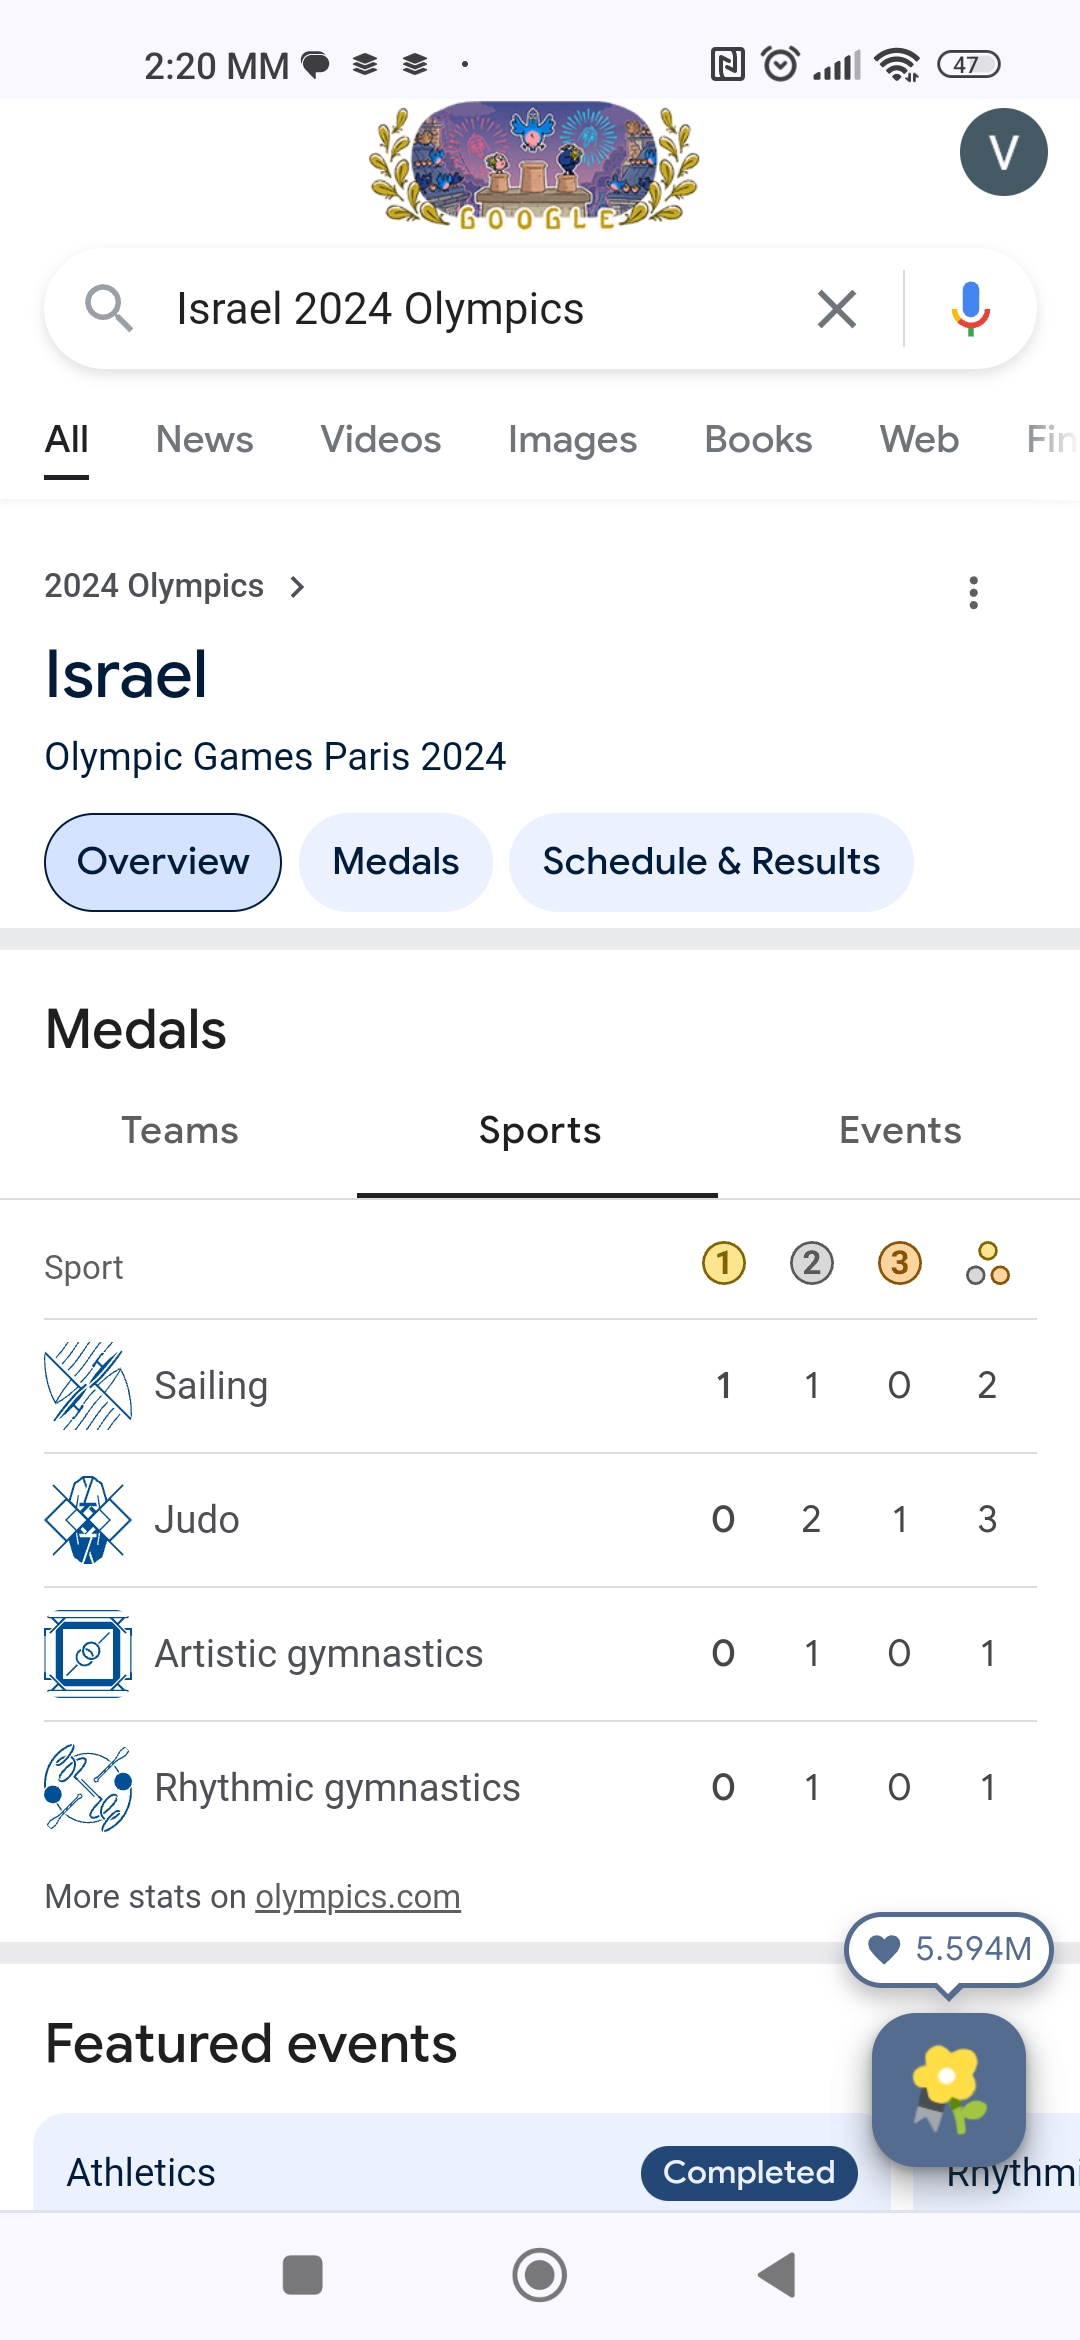
Task: Open the three-dot options menu for the Israel card
Action: click(973, 592)
